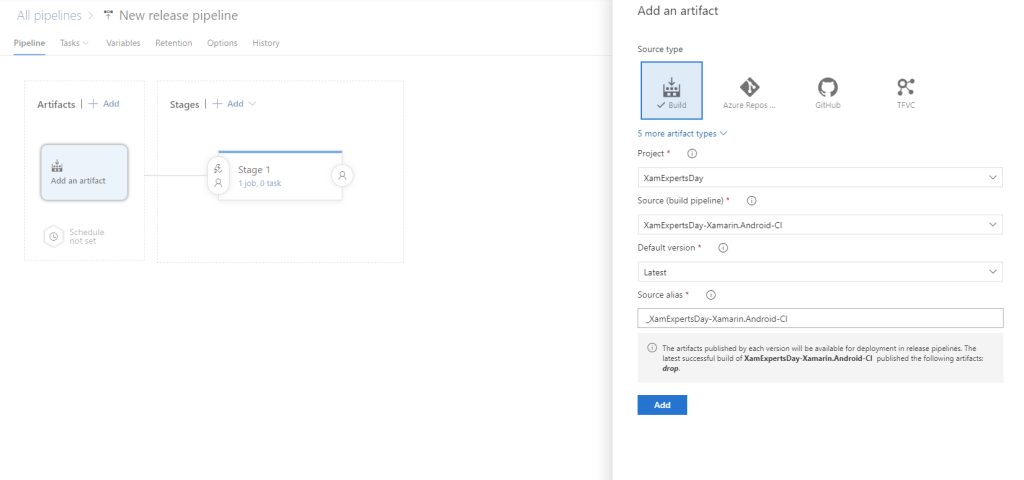Open the Tasks tab

pyautogui.click(x=70, y=43)
